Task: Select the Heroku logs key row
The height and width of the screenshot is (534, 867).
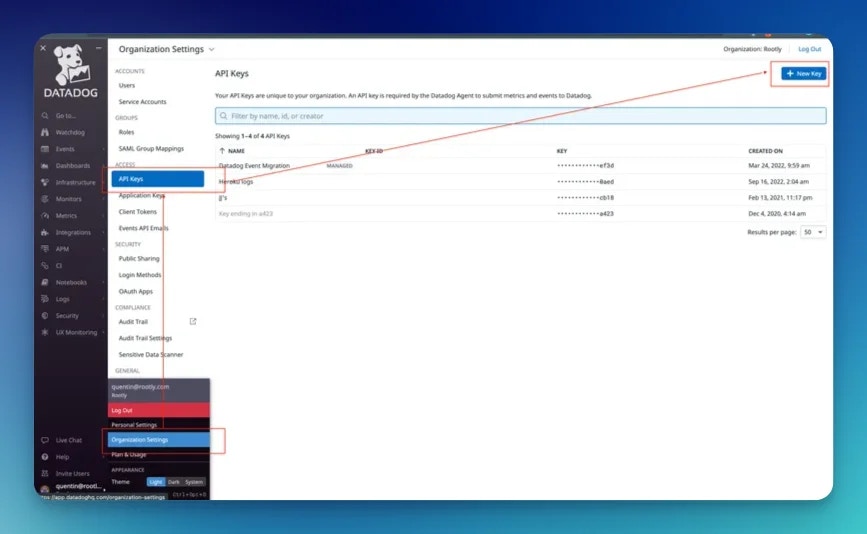Action: pos(520,181)
